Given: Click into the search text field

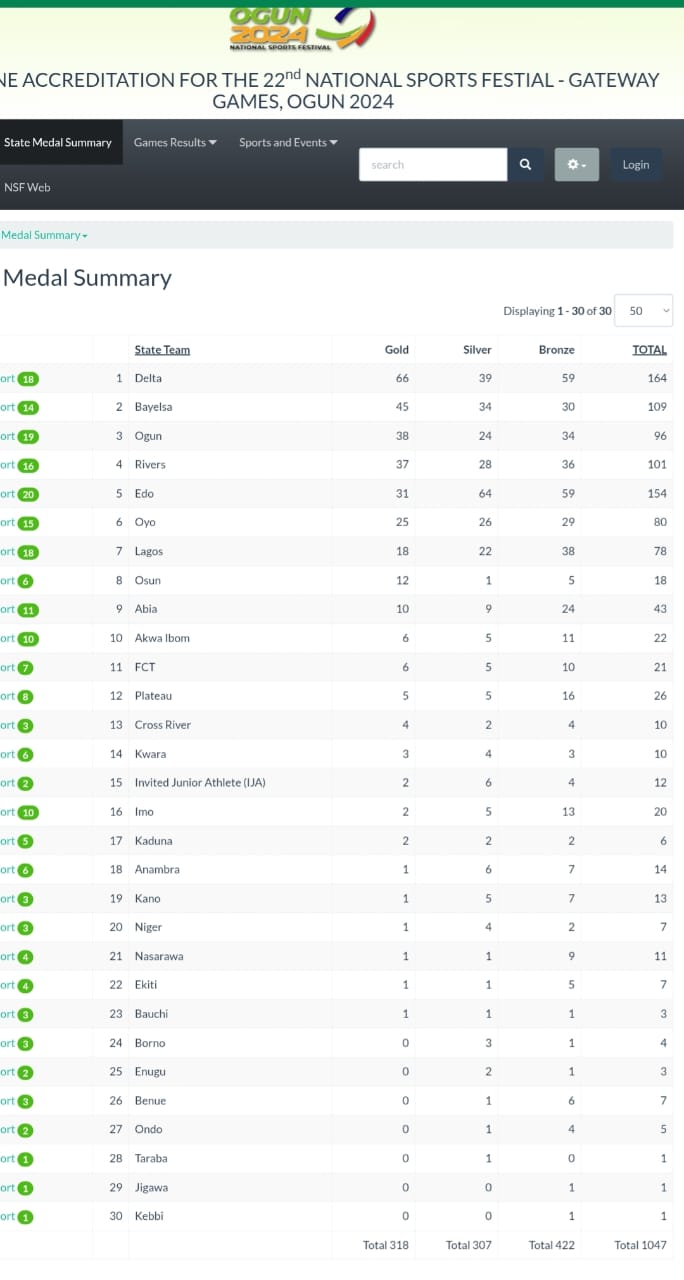Looking at the screenshot, I should pos(433,165).
